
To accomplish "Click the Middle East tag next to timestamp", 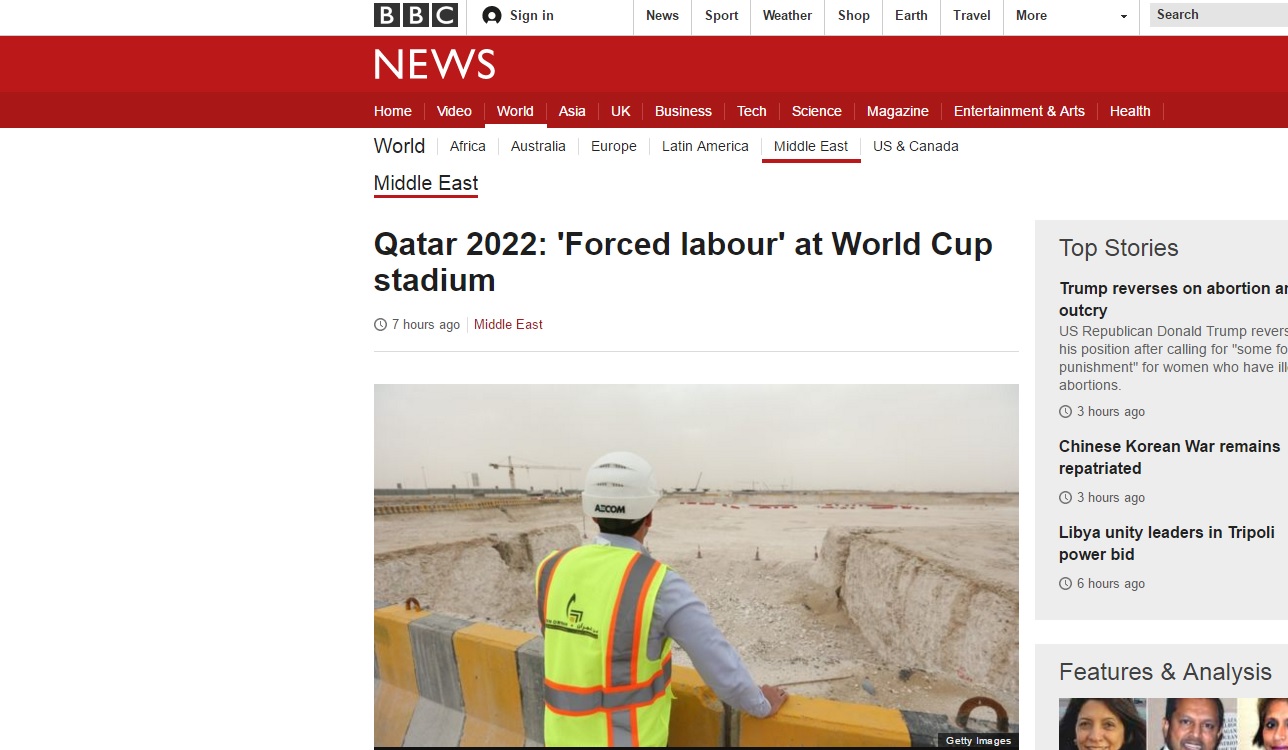I will click(508, 324).
